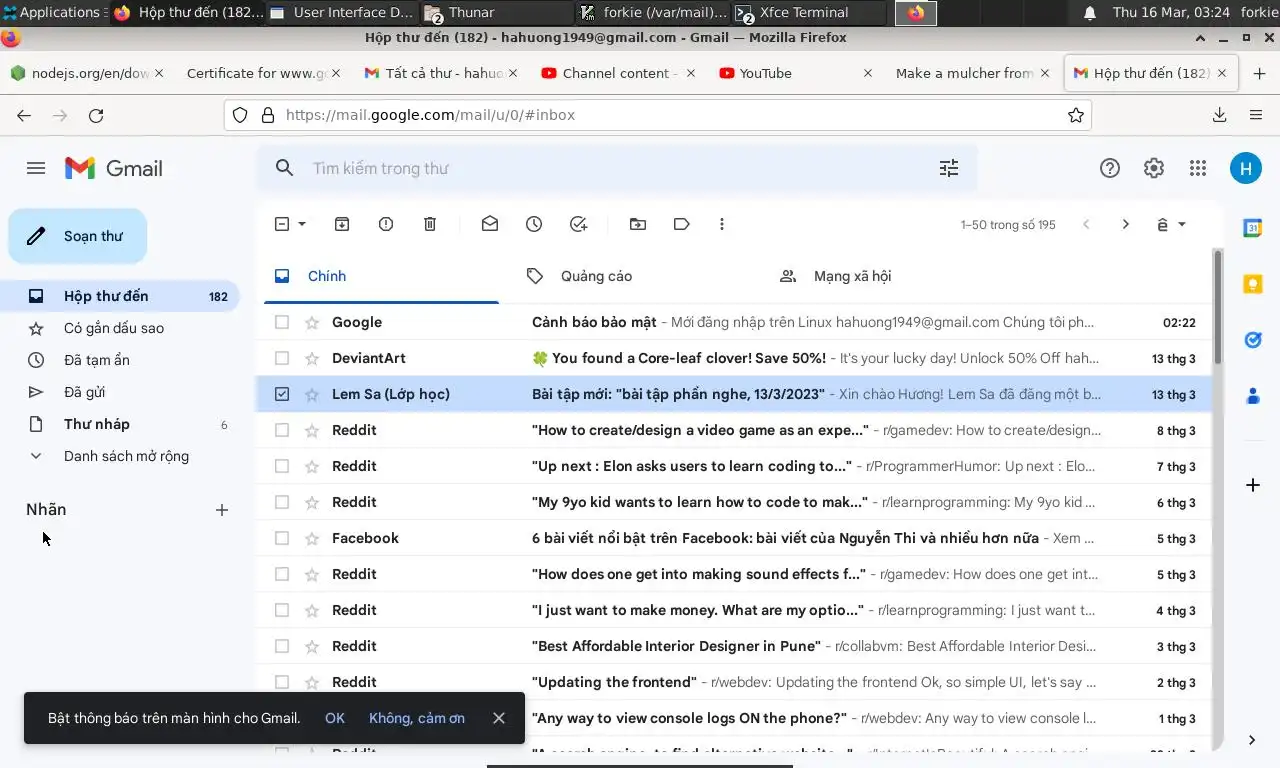
Task: Switch to the YouTube browser tab
Action: [795, 73]
